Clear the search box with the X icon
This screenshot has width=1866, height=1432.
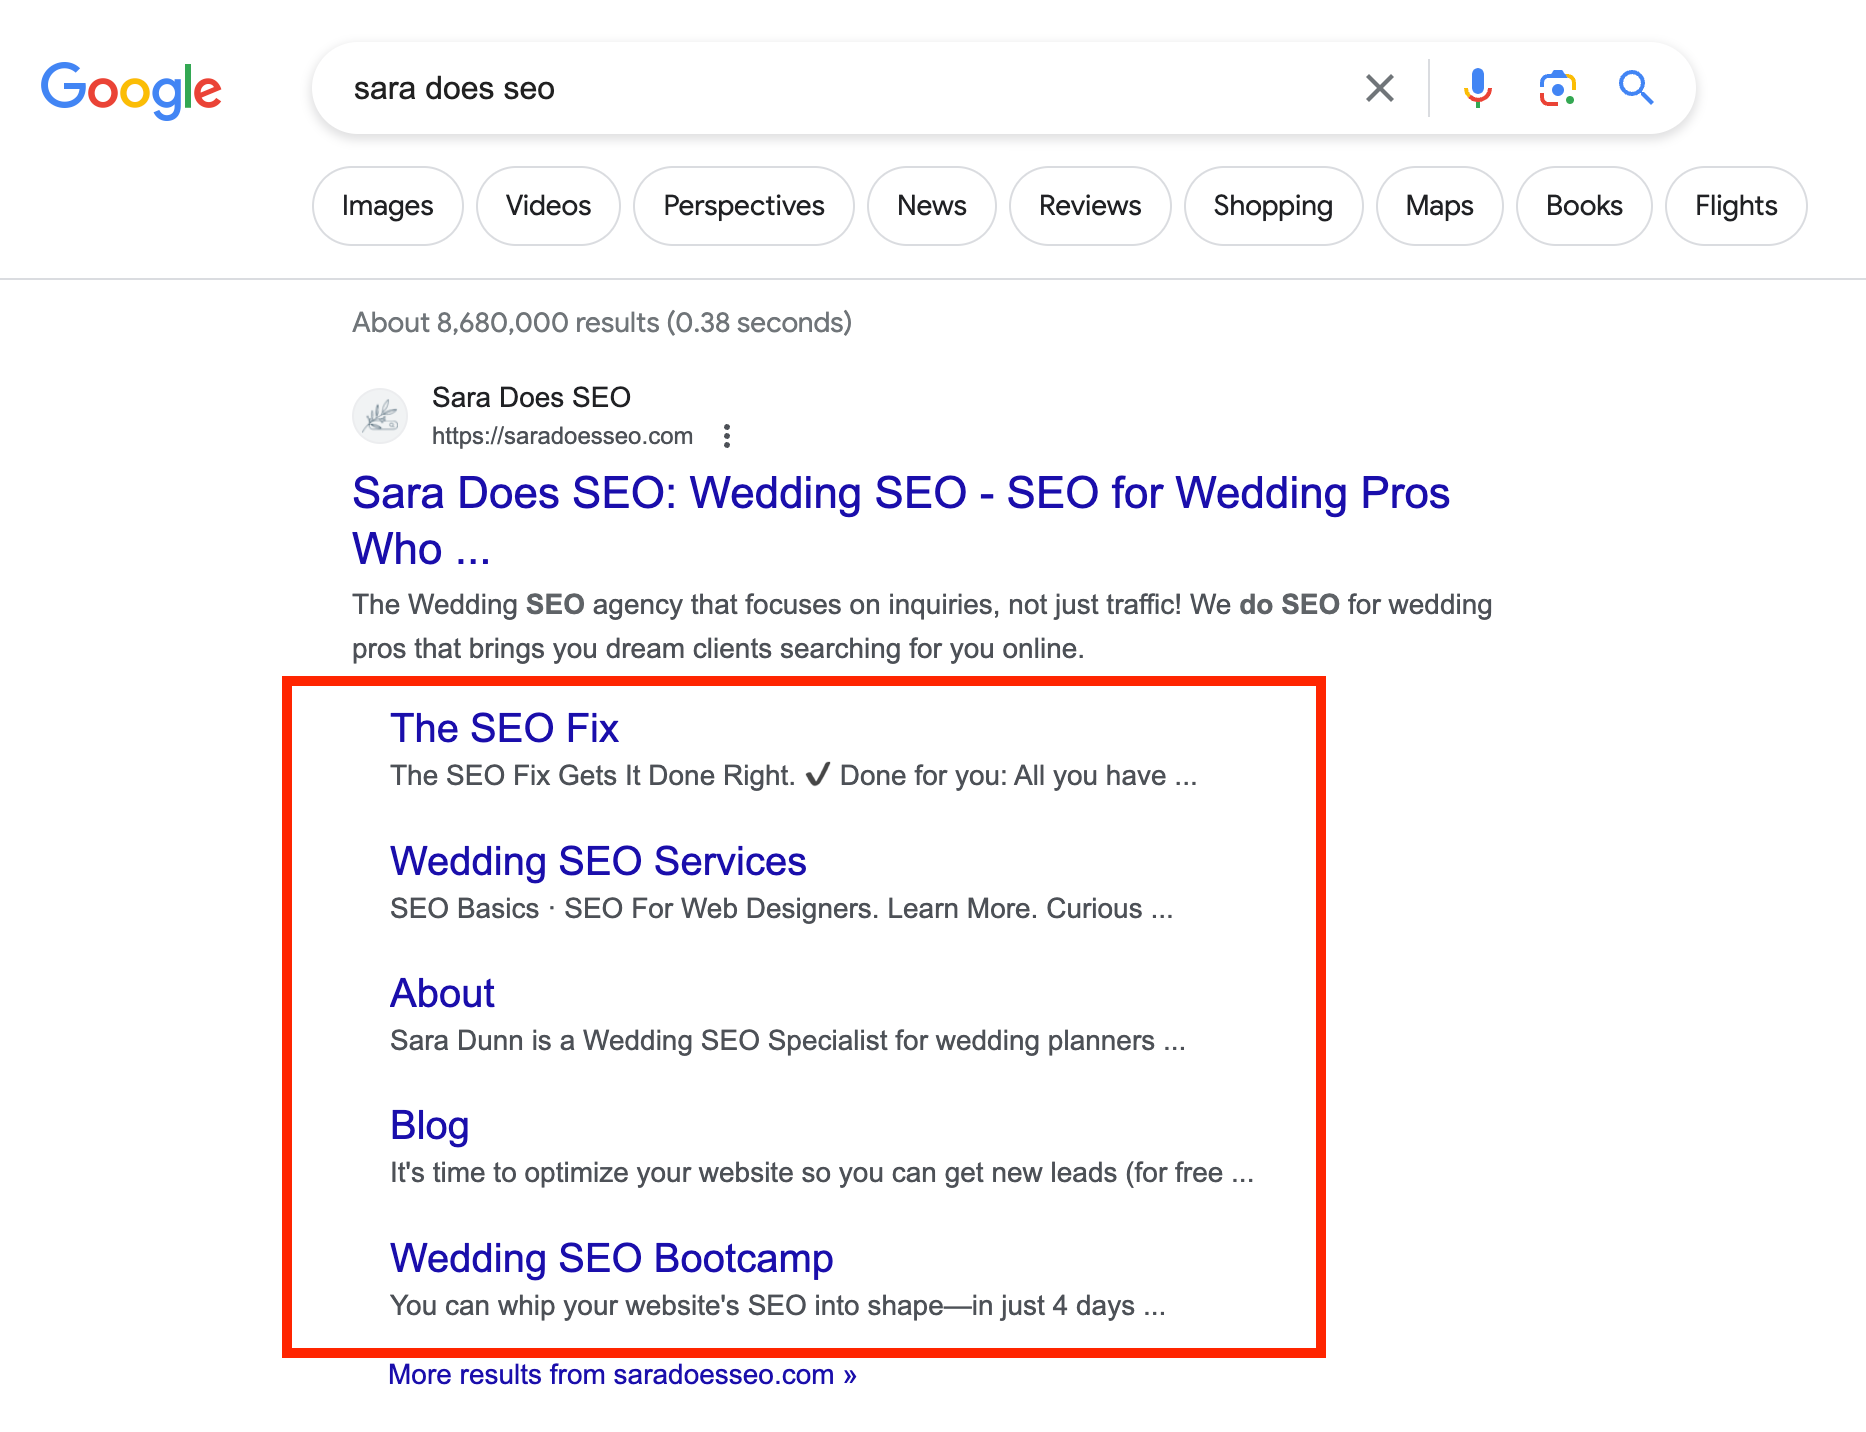(x=1379, y=88)
